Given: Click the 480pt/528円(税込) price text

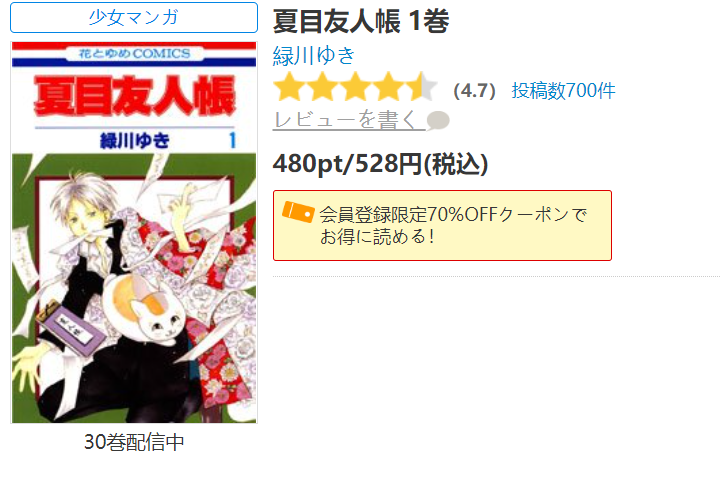Looking at the screenshot, I should click(x=380, y=164).
